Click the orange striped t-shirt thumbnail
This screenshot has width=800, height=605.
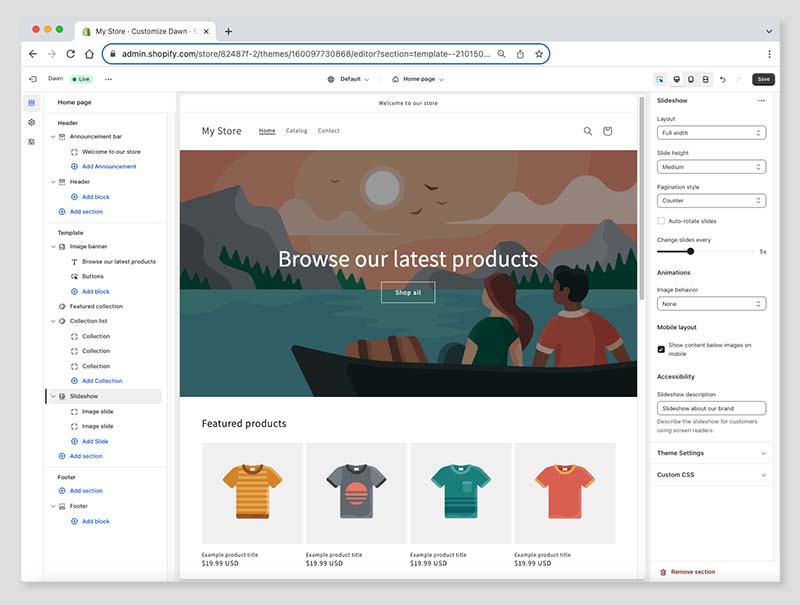(x=252, y=493)
